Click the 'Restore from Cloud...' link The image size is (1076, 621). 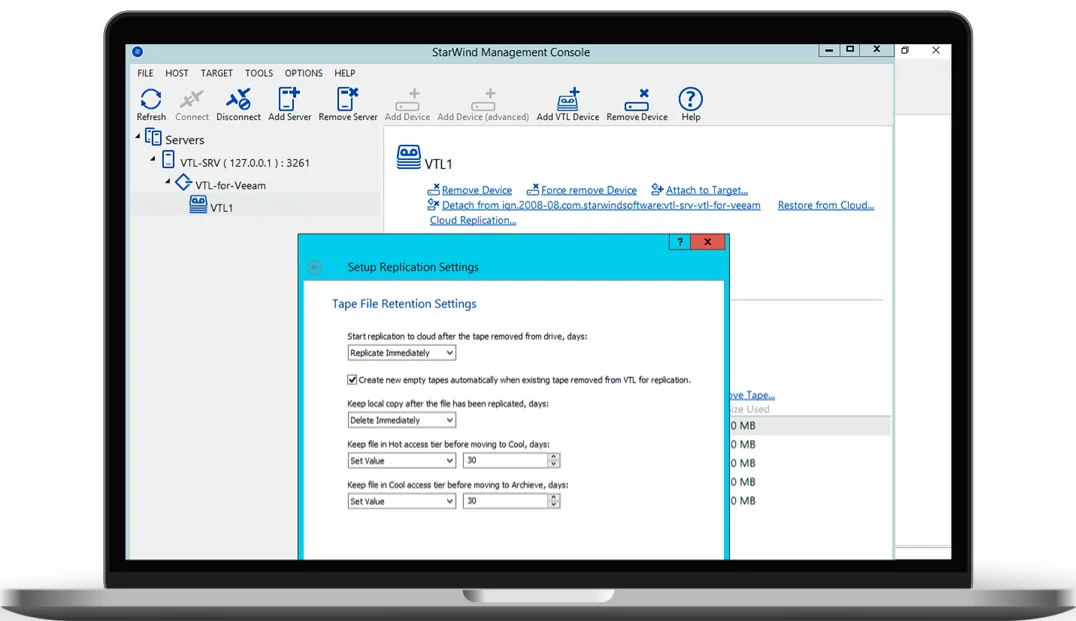click(x=826, y=205)
